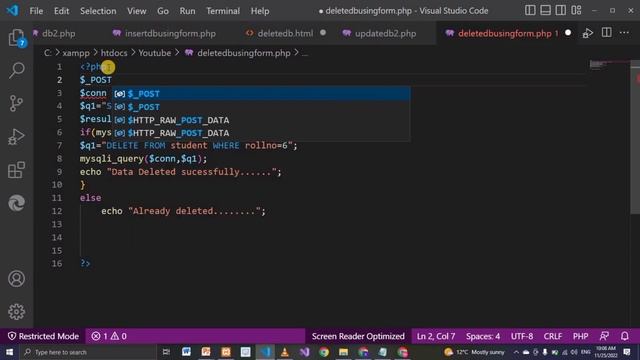640x360 pixels.
Task: Open Word from the taskbar
Action: (186, 352)
